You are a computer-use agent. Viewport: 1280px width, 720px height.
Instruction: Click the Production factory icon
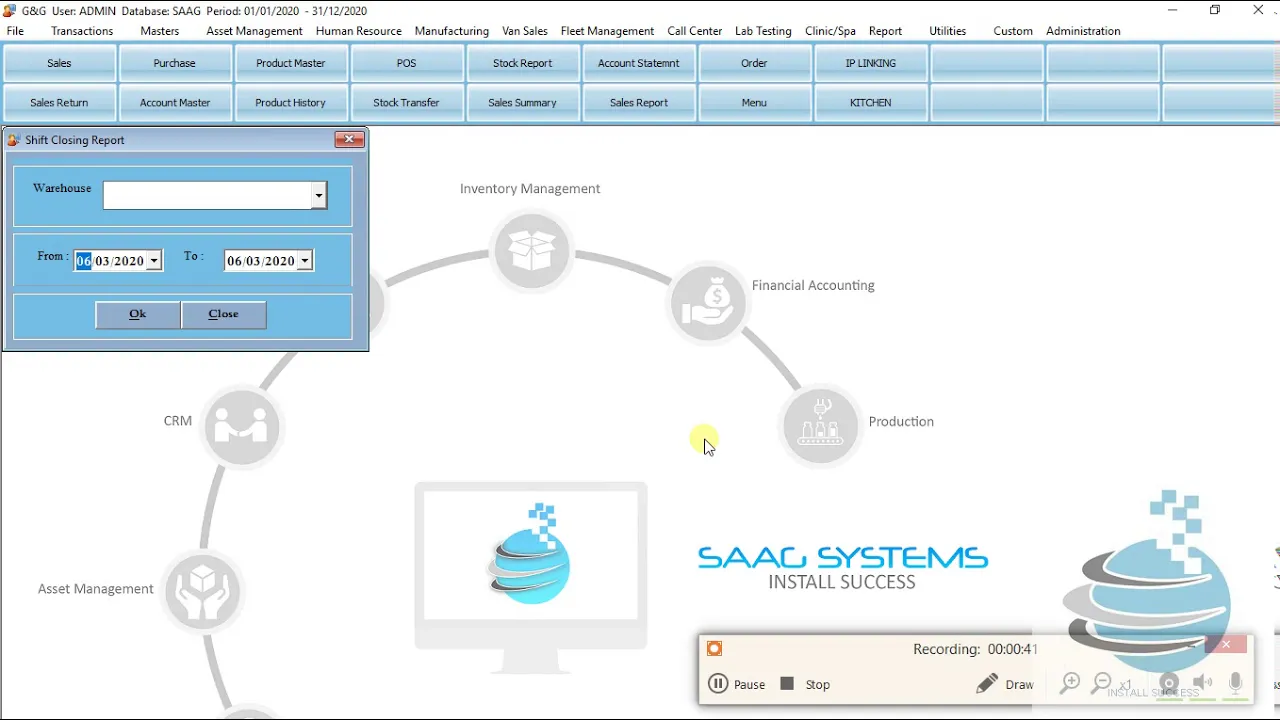[x=820, y=426]
